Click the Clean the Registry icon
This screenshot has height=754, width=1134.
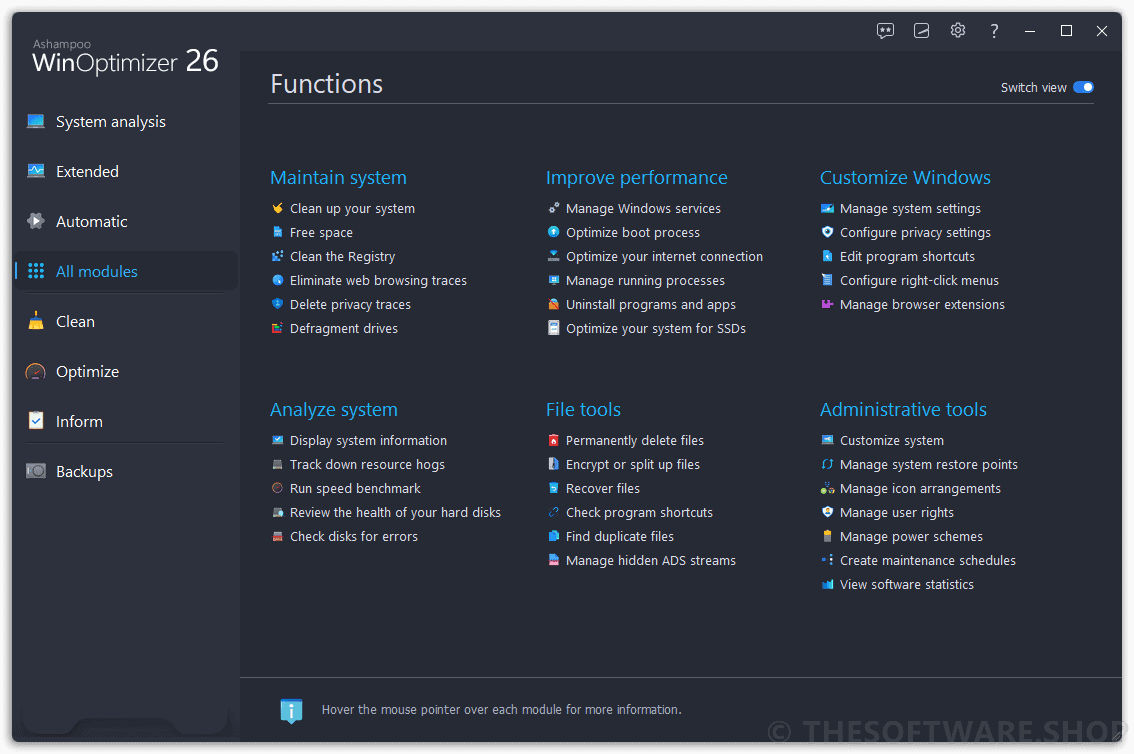coord(278,256)
